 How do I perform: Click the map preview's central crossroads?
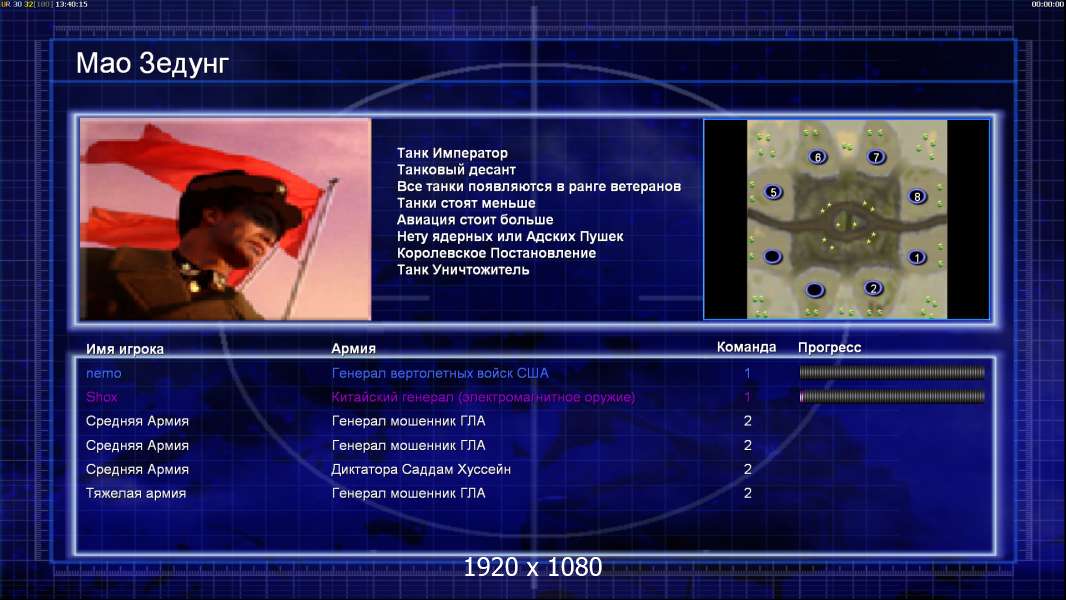847,221
